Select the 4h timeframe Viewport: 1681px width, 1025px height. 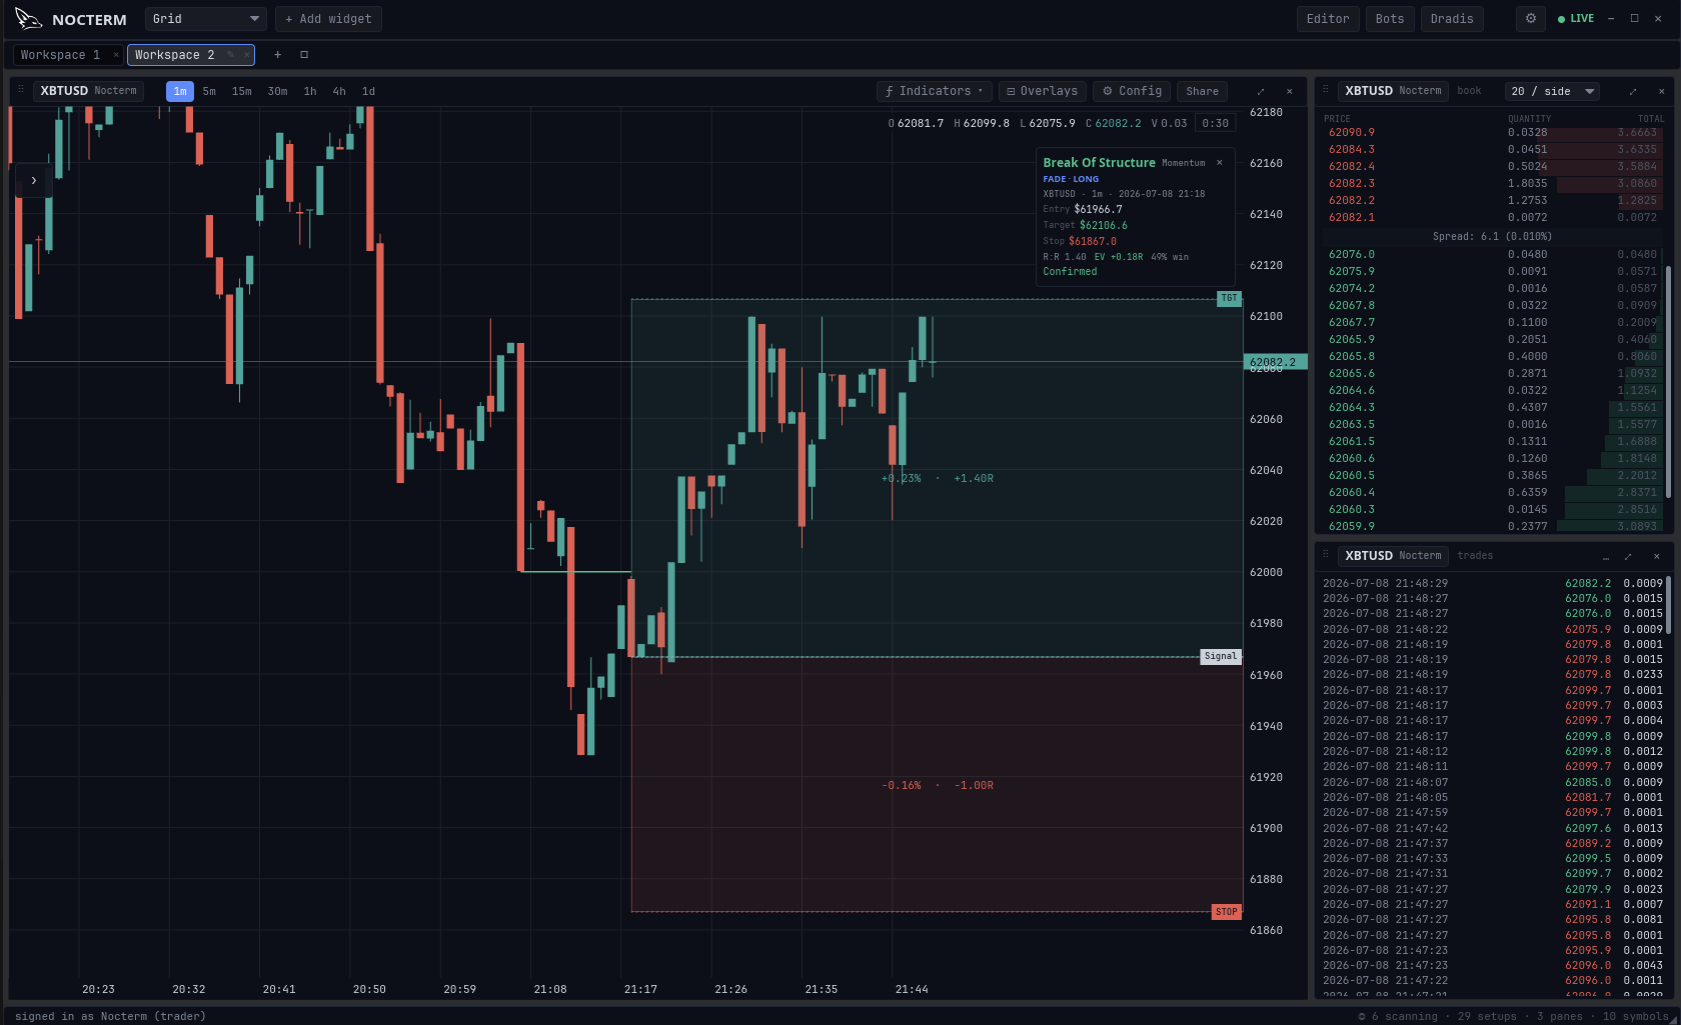339,91
